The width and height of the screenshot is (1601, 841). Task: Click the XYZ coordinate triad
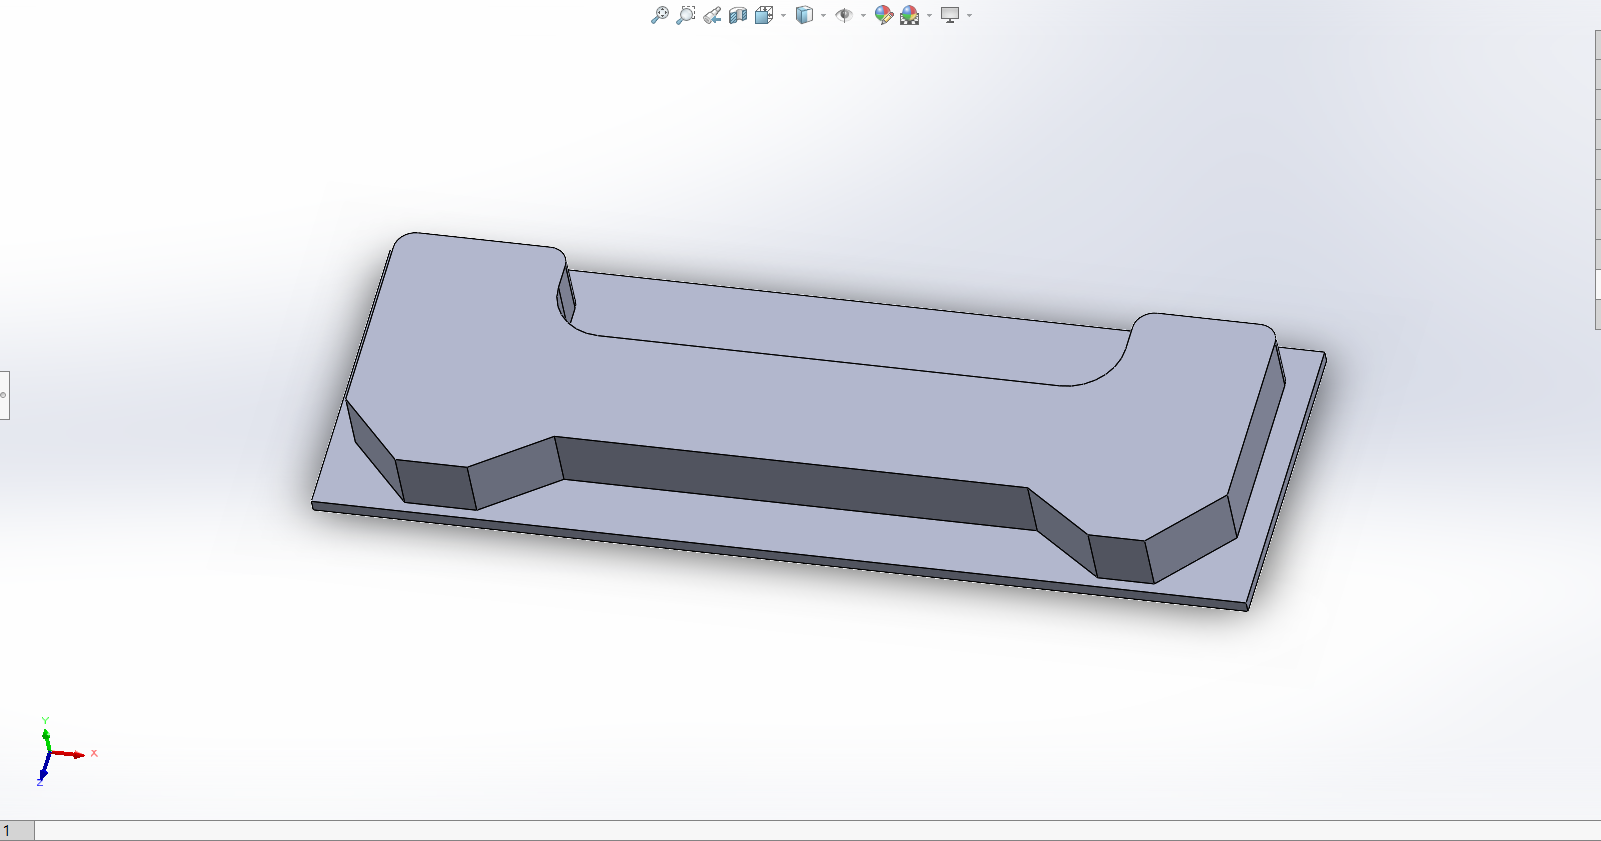point(50,752)
